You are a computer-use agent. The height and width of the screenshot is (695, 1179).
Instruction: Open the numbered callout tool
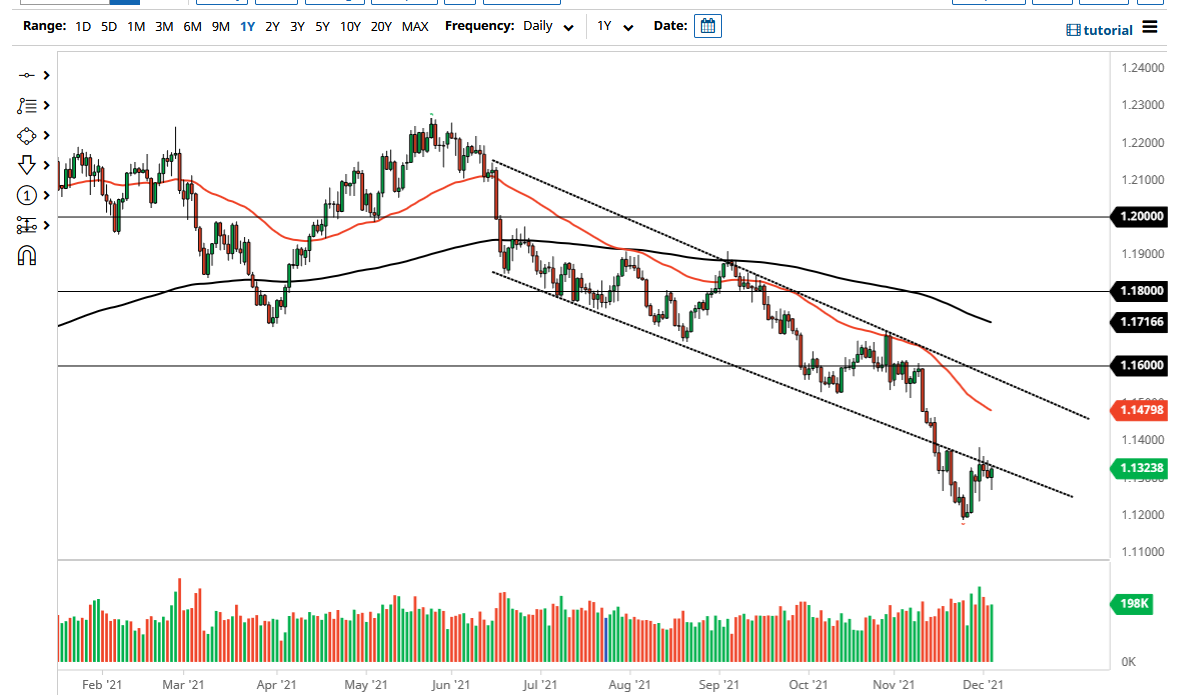[x=26, y=195]
